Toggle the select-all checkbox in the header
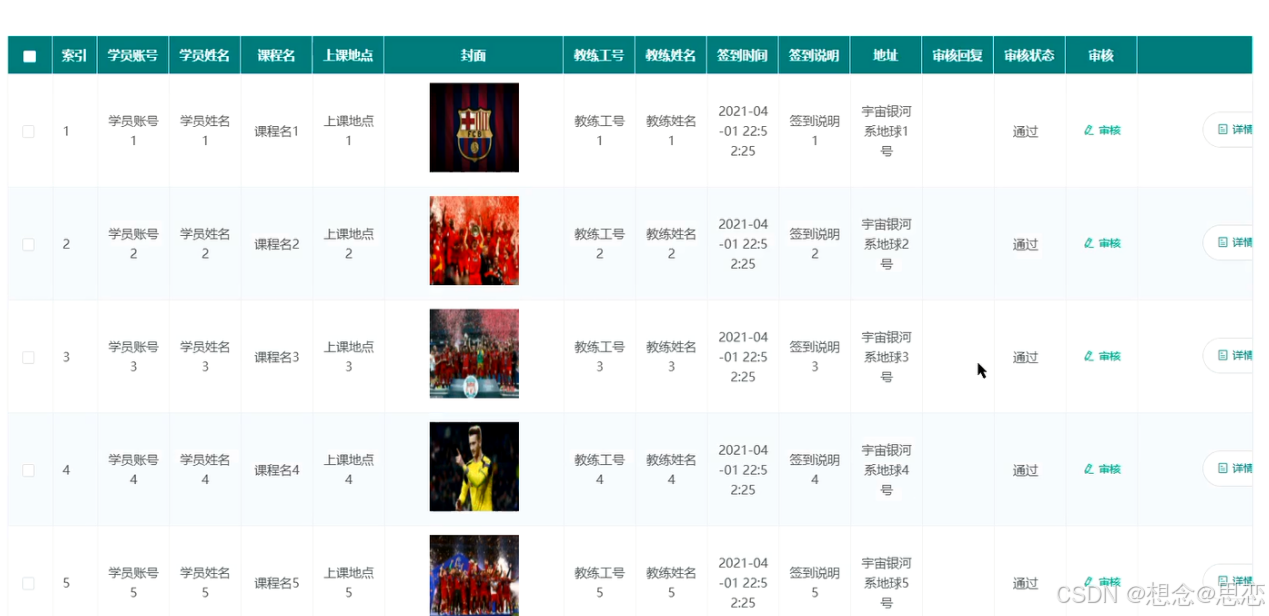Image resolution: width=1269 pixels, height=616 pixels. [29, 57]
